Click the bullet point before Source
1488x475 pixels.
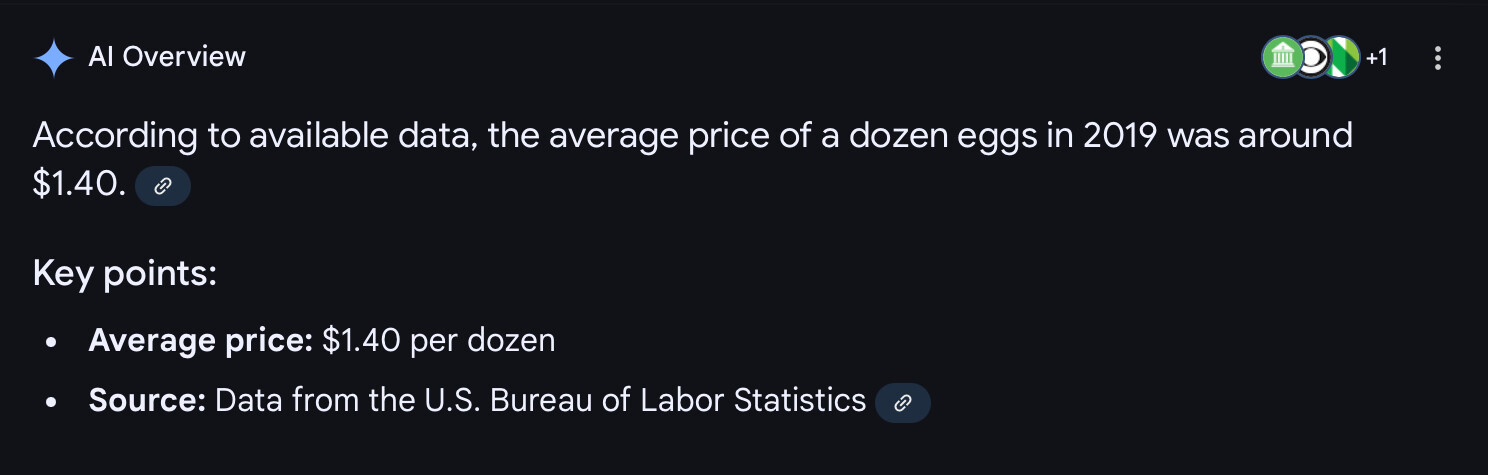[x=51, y=402]
